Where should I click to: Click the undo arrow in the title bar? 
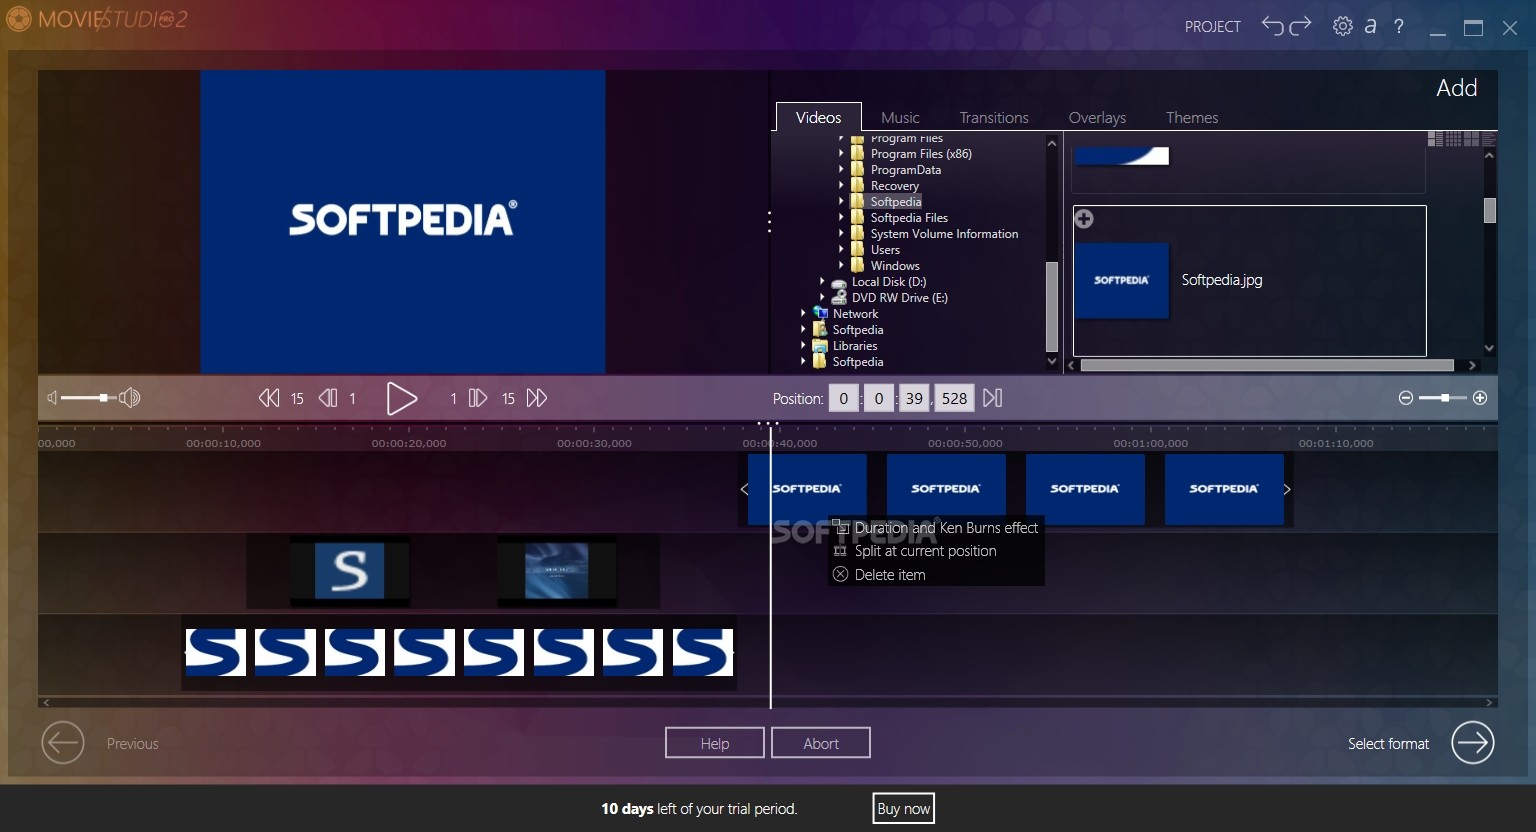click(1272, 25)
